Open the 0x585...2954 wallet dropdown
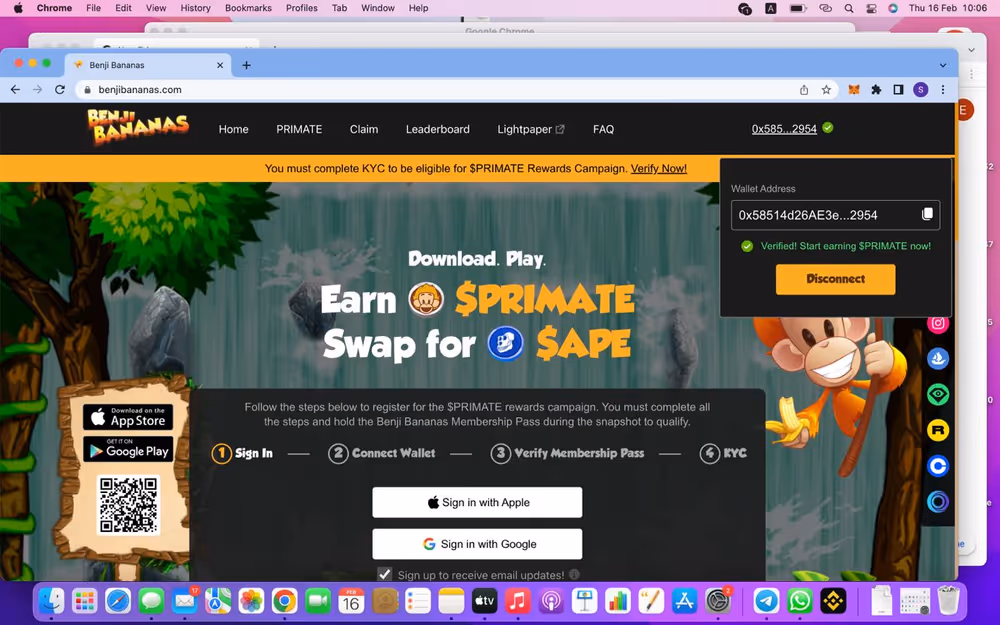 coord(784,129)
